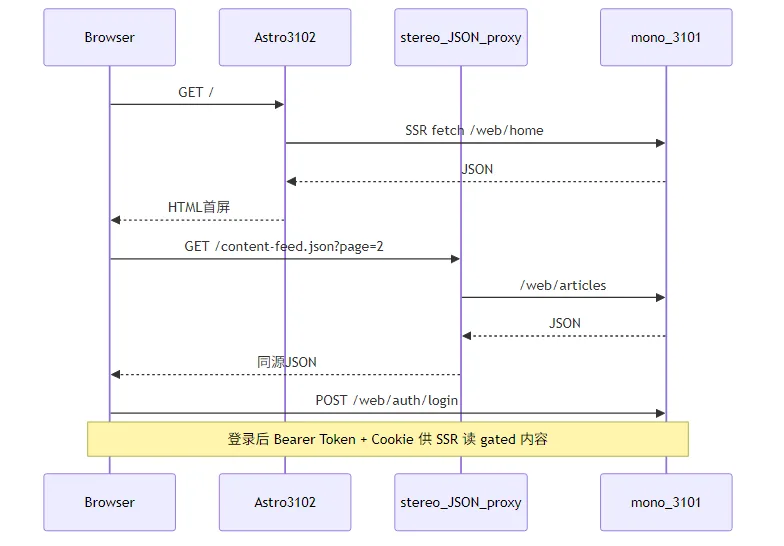
Task: Click the 'HTML首屏' message label
Action: tap(198, 207)
